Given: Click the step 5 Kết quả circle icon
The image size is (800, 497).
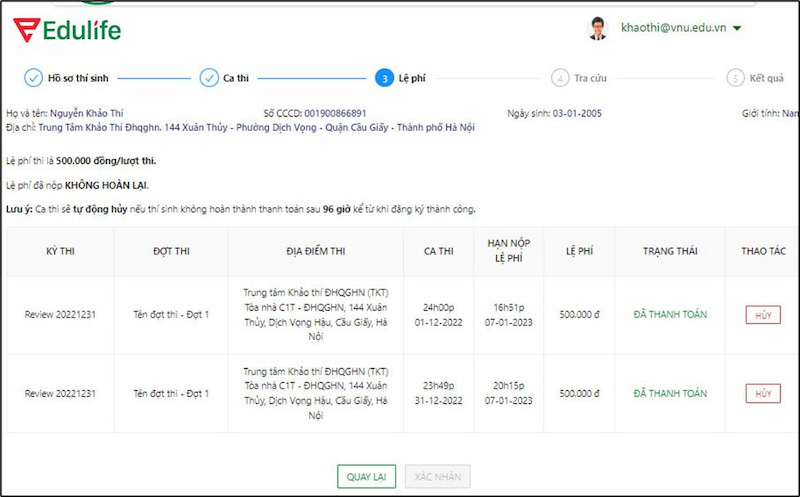Looking at the screenshot, I should pos(735,78).
